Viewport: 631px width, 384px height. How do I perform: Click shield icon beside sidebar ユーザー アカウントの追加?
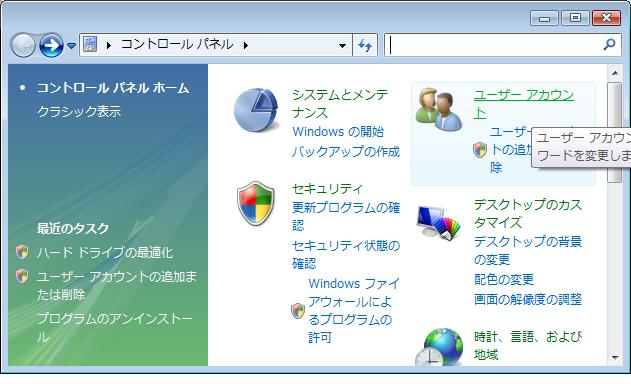pyautogui.click(x=22, y=276)
